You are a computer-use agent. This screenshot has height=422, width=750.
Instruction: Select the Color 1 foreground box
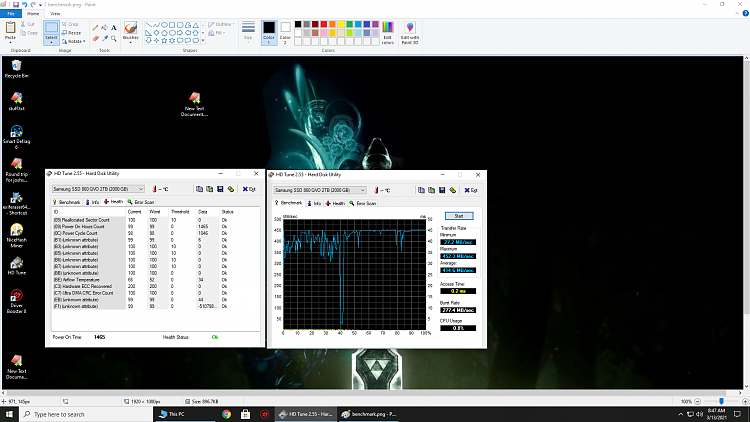pyautogui.click(x=269, y=33)
